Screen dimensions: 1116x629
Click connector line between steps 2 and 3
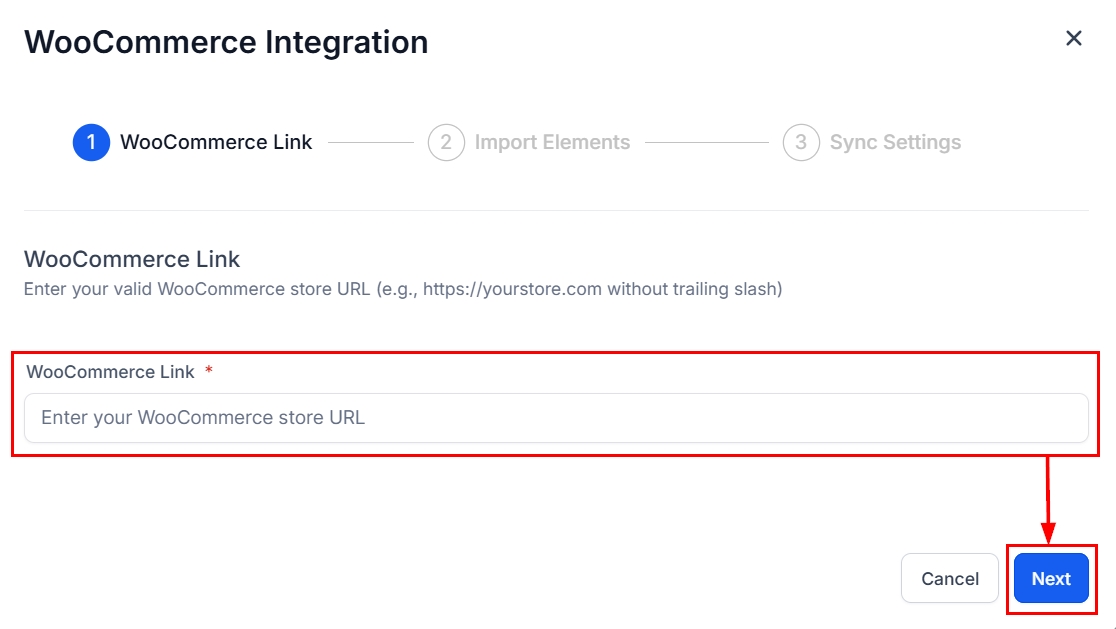coord(706,142)
